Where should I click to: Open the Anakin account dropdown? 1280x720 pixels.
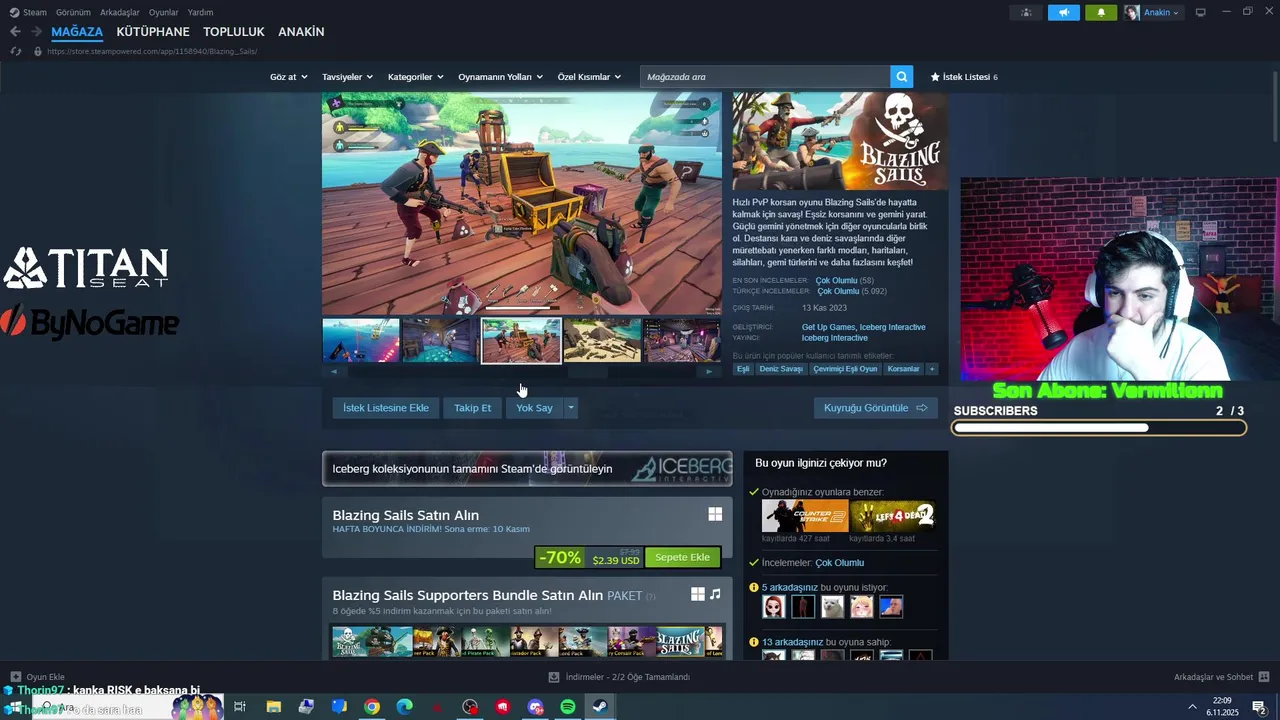pyautogui.click(x=1152, y=12)
